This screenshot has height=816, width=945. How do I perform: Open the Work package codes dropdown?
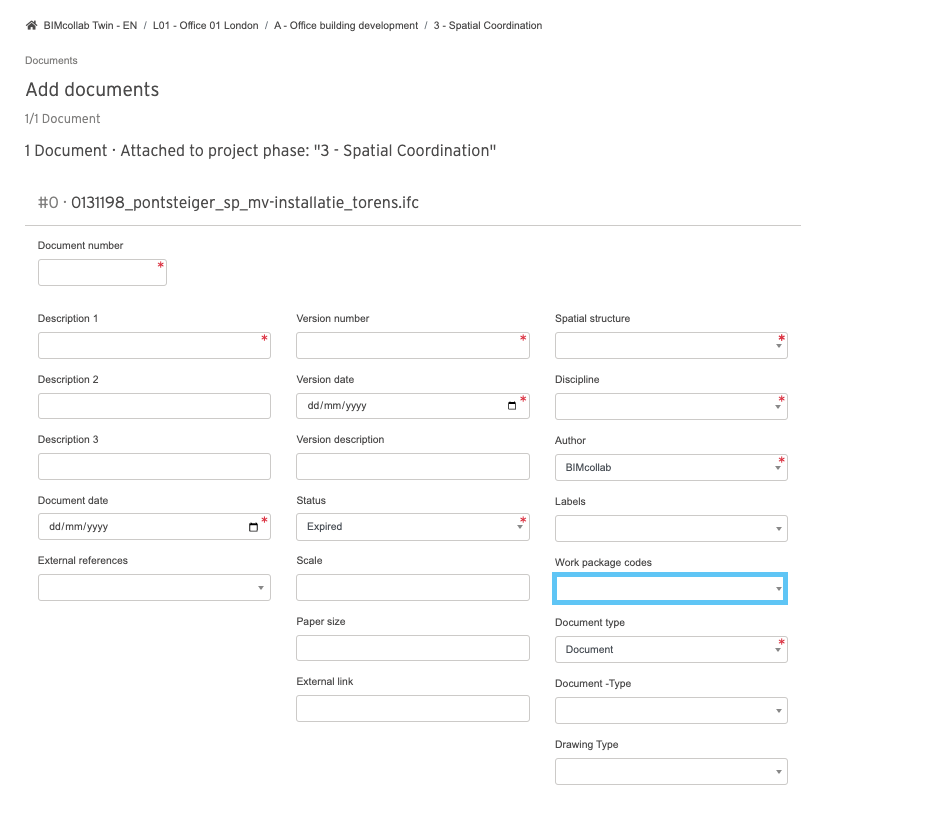coord(670,589)
